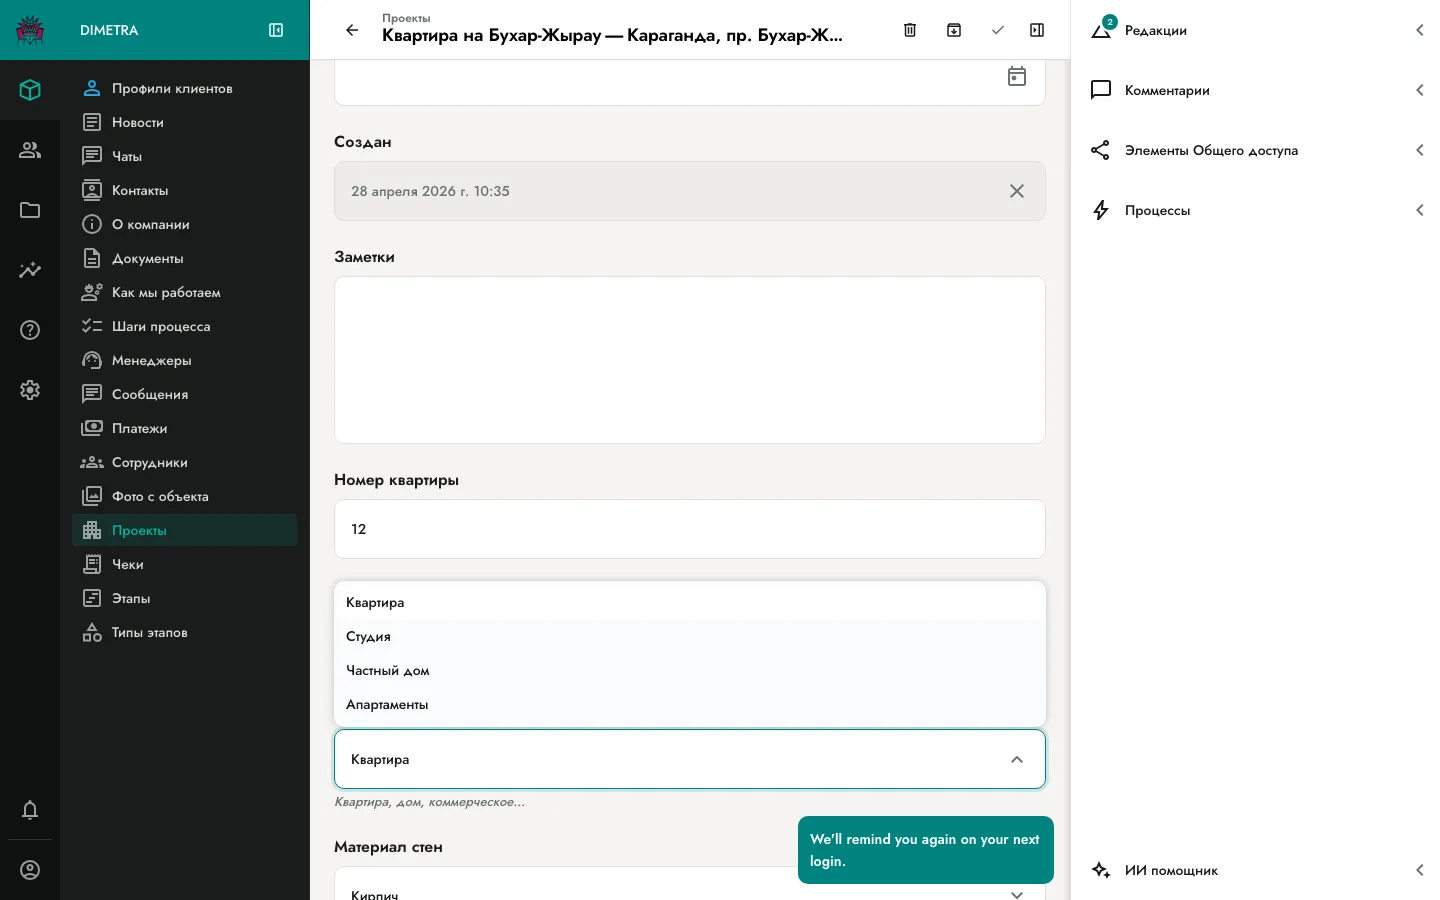Screen dimensions: 1440x900
Task: Open the Материал стен dropdown chevron
Action: (1017, 894)
